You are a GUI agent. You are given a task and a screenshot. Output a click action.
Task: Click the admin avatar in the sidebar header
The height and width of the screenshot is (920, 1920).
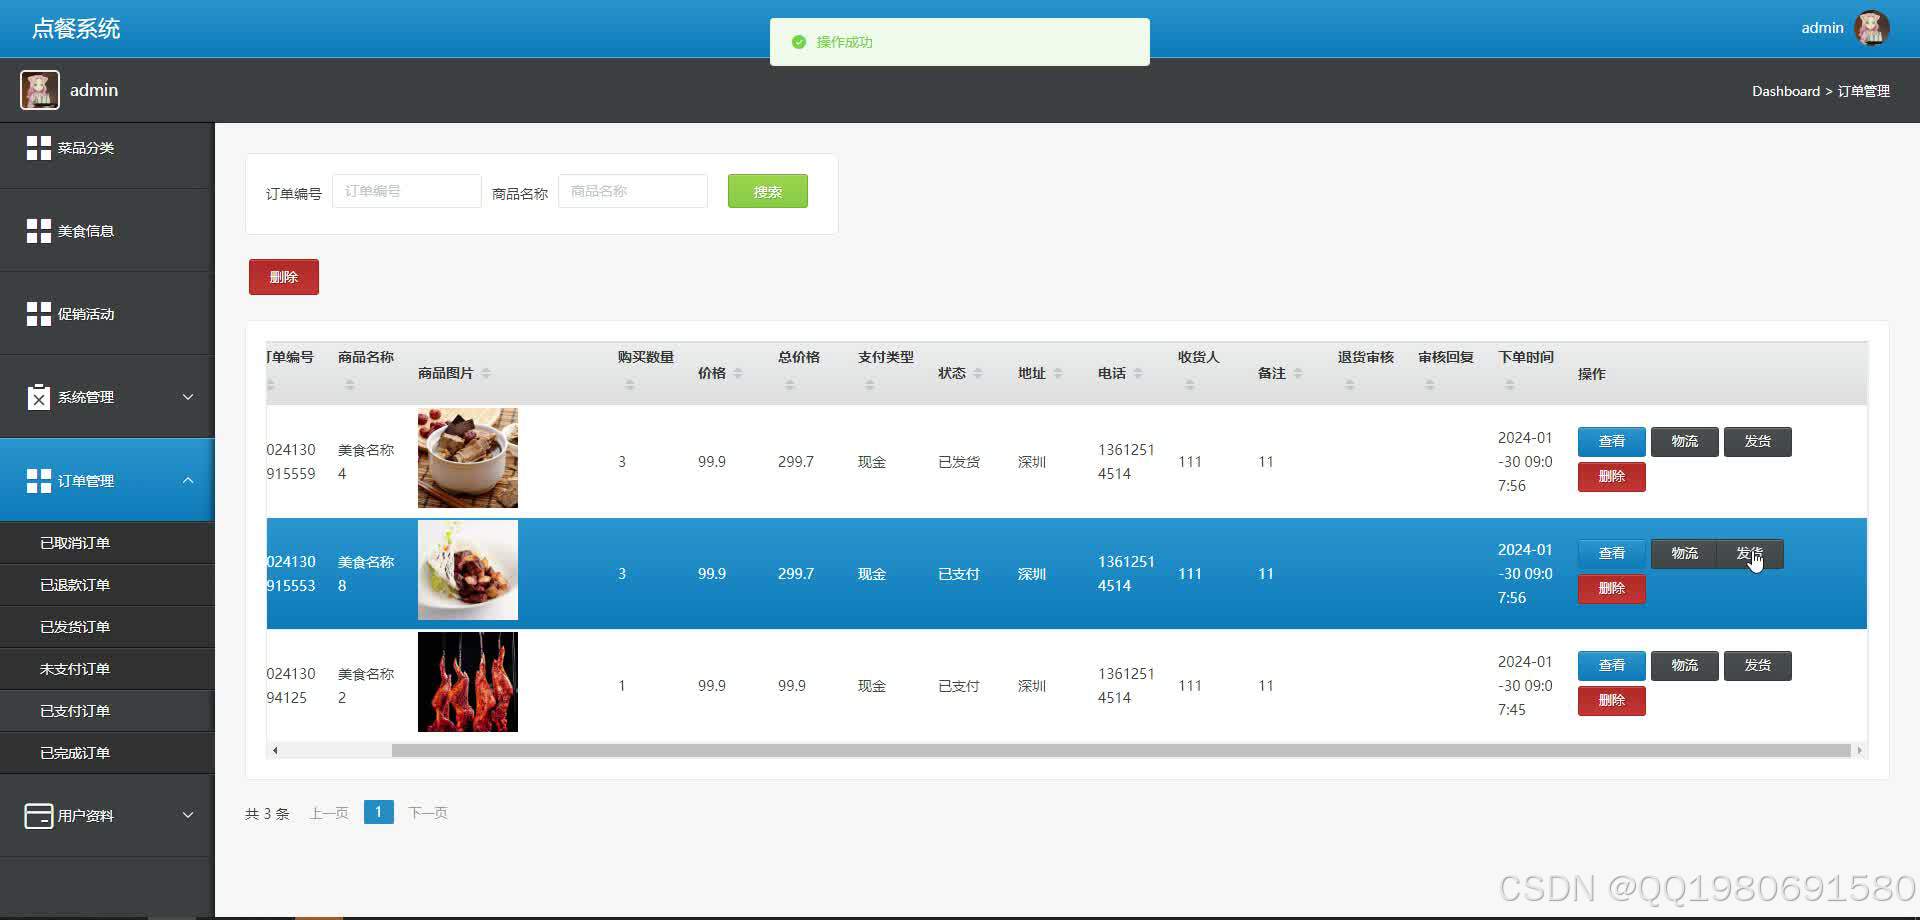coord(40,90)
